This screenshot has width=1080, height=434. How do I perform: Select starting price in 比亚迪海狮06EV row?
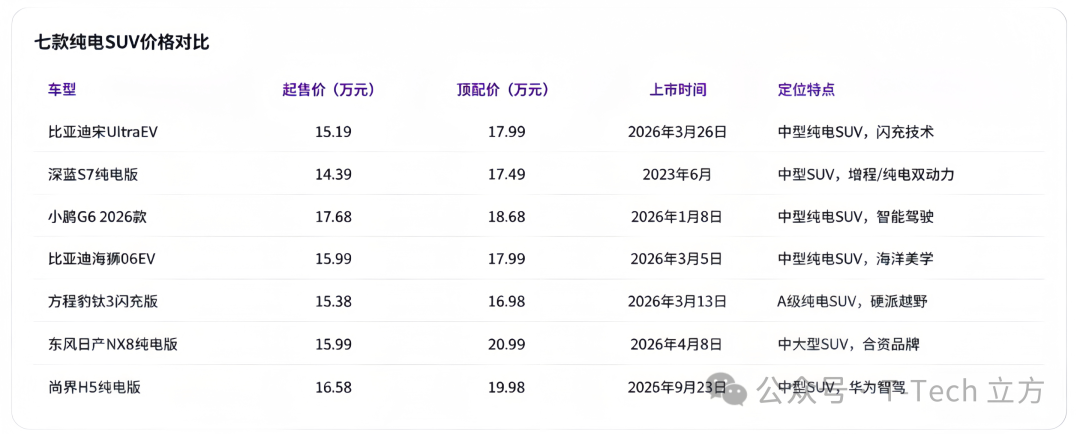coord(333,259)
